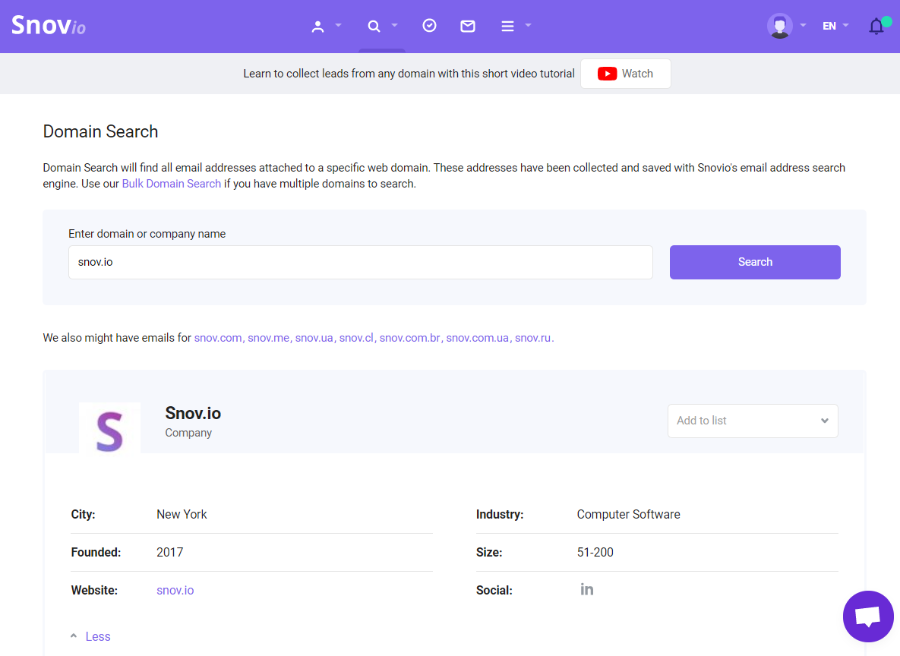Click the Snov.io logo in header
The height and width of the screenshot is (656, 900).
click(x=49, y=26)
